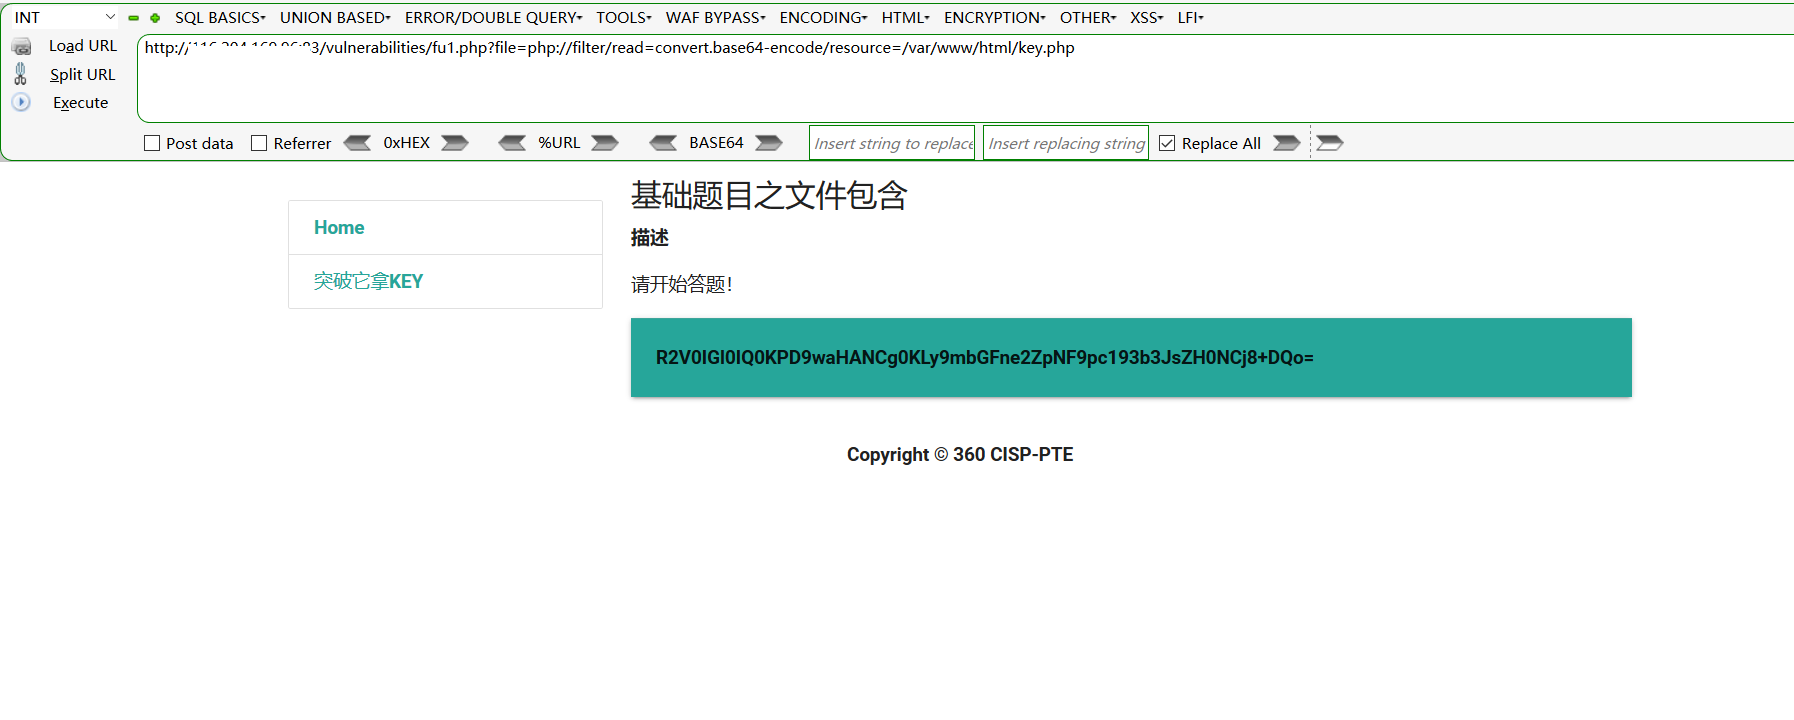This screenshot has width=1794, height=720.
Task: Click the Split URL scissors icon
Action: (20, 74)
